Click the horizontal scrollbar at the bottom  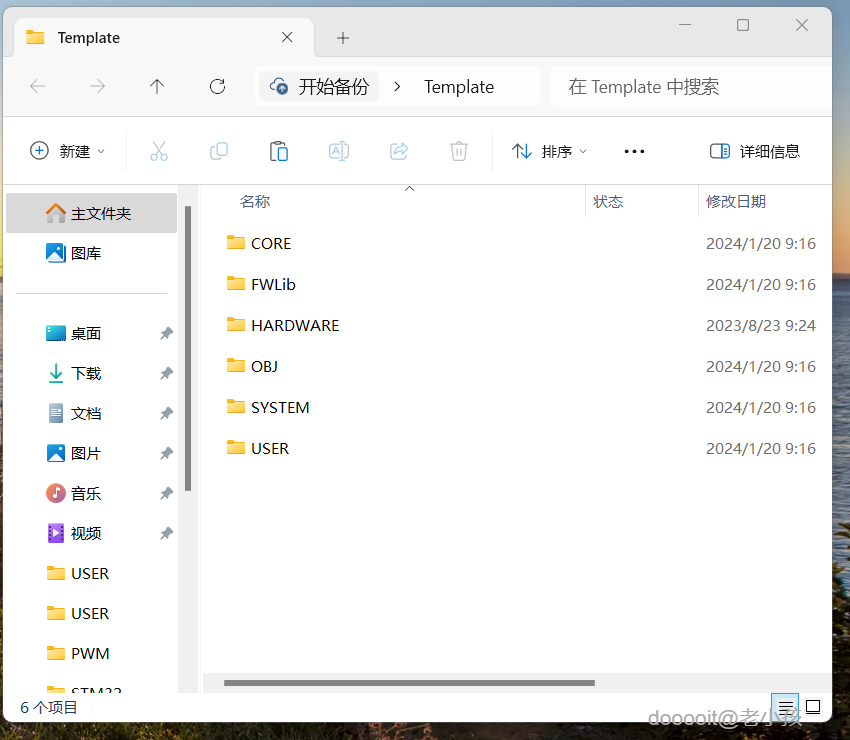point(410,683)
